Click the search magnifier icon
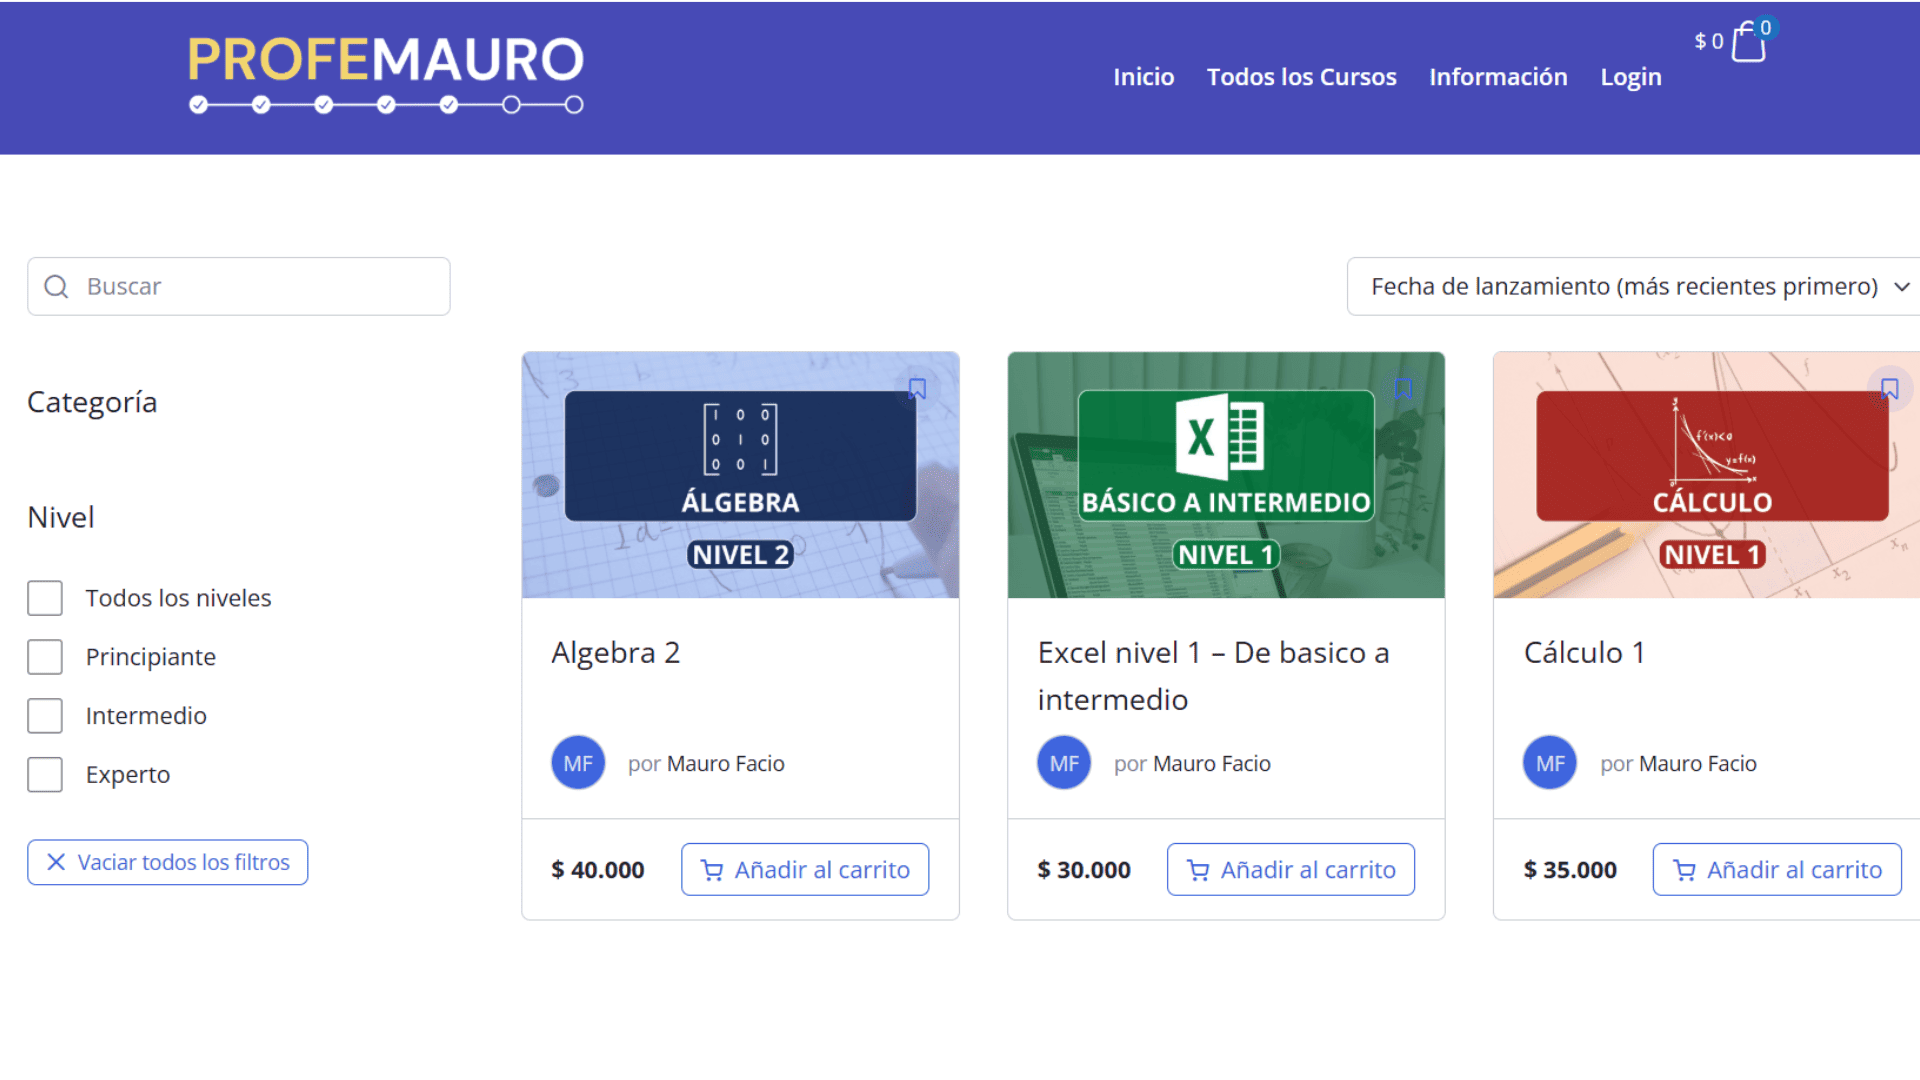This screenshot has width=1920, height=1080. tap(57, 287)
